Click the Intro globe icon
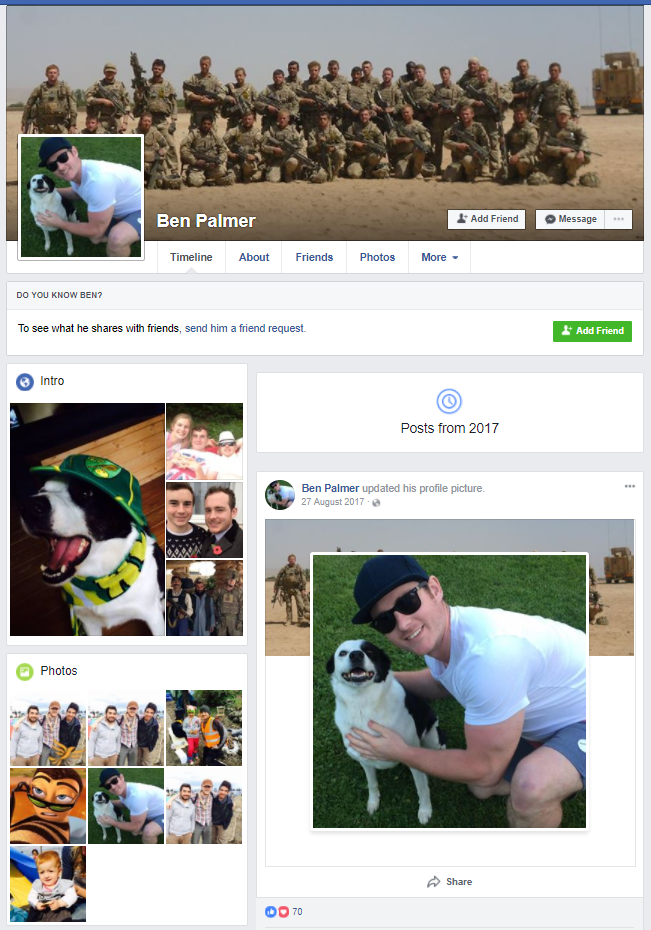 (x=25, y=381)
